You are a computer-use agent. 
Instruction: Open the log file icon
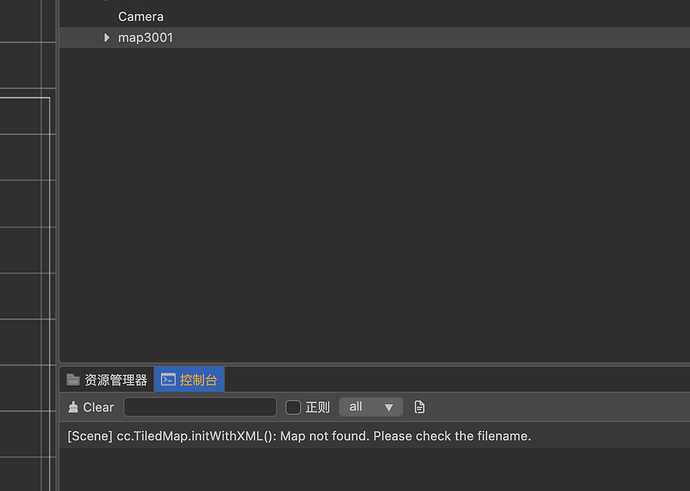pos(419,407)
